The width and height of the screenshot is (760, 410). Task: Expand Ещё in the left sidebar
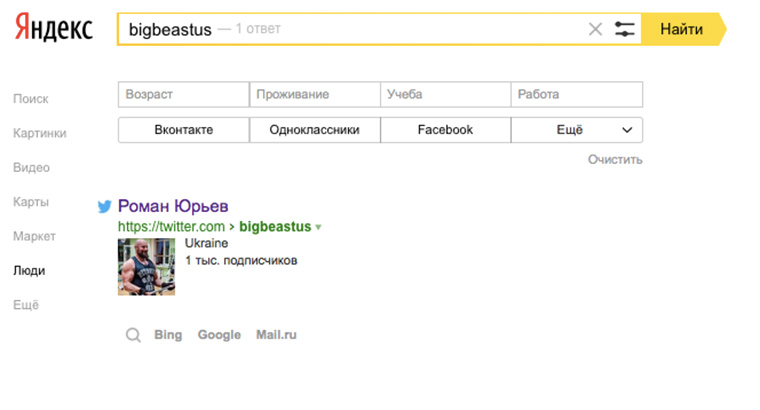tap(26, 305)
